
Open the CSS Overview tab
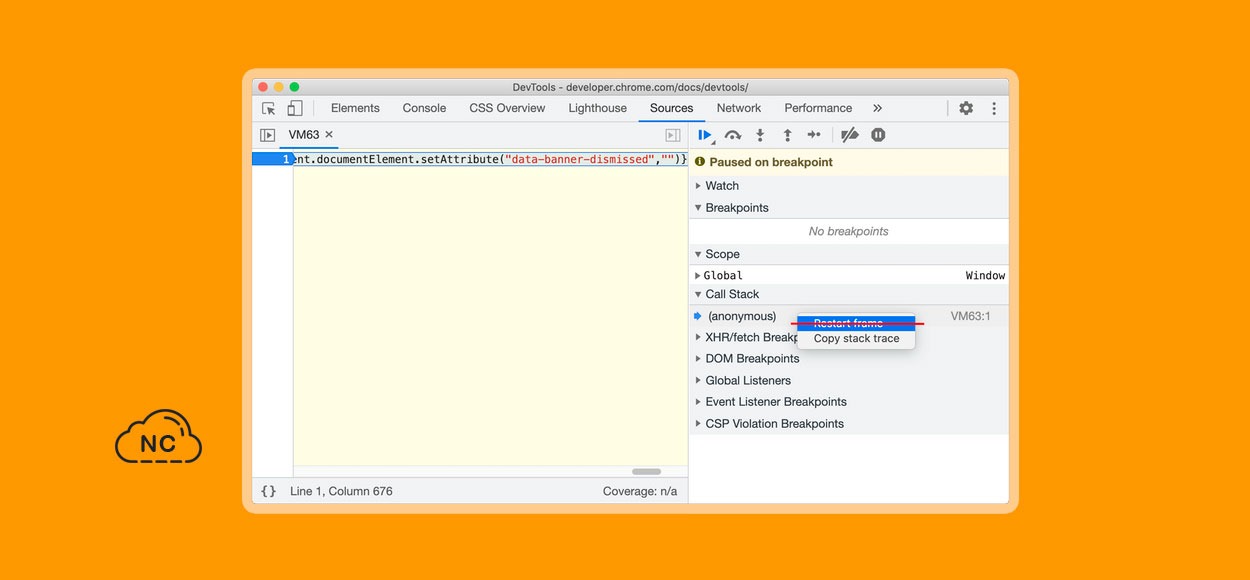coord(507,108)
